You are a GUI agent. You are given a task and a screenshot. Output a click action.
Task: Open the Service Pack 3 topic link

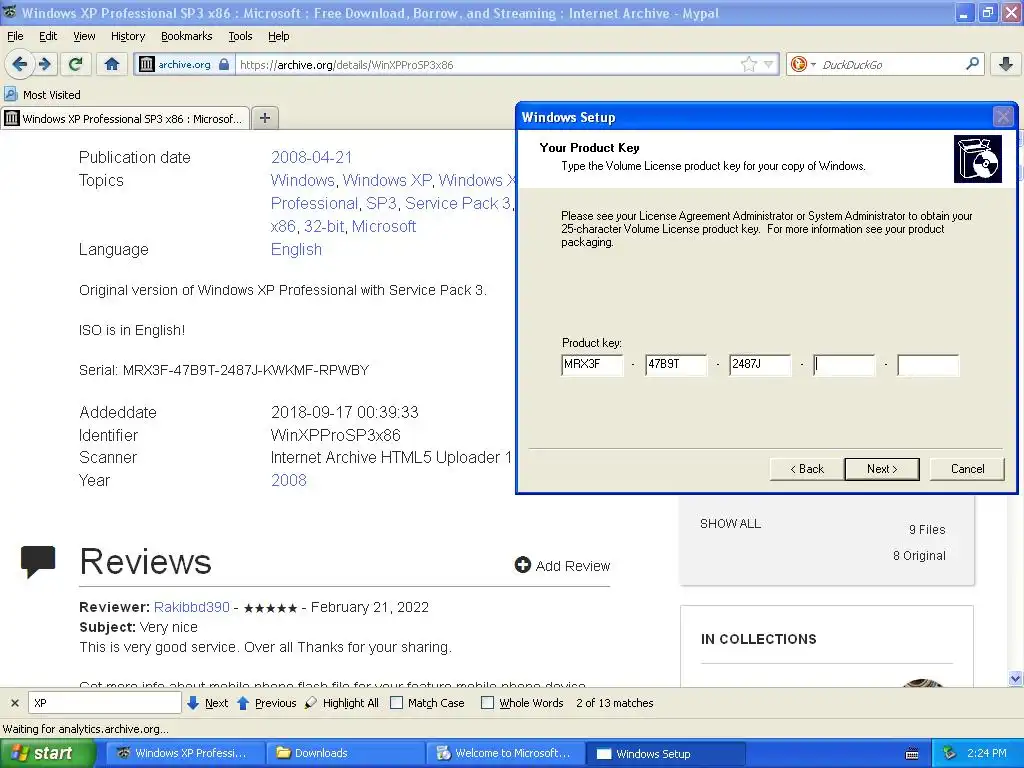pos(458,203)
